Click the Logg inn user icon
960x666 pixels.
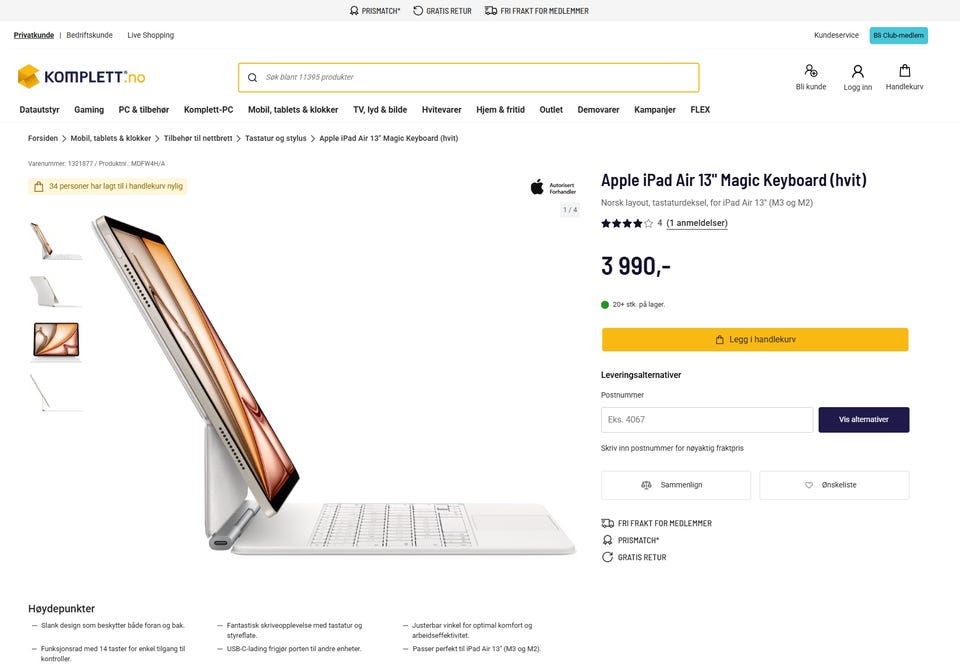click(857, 71)
